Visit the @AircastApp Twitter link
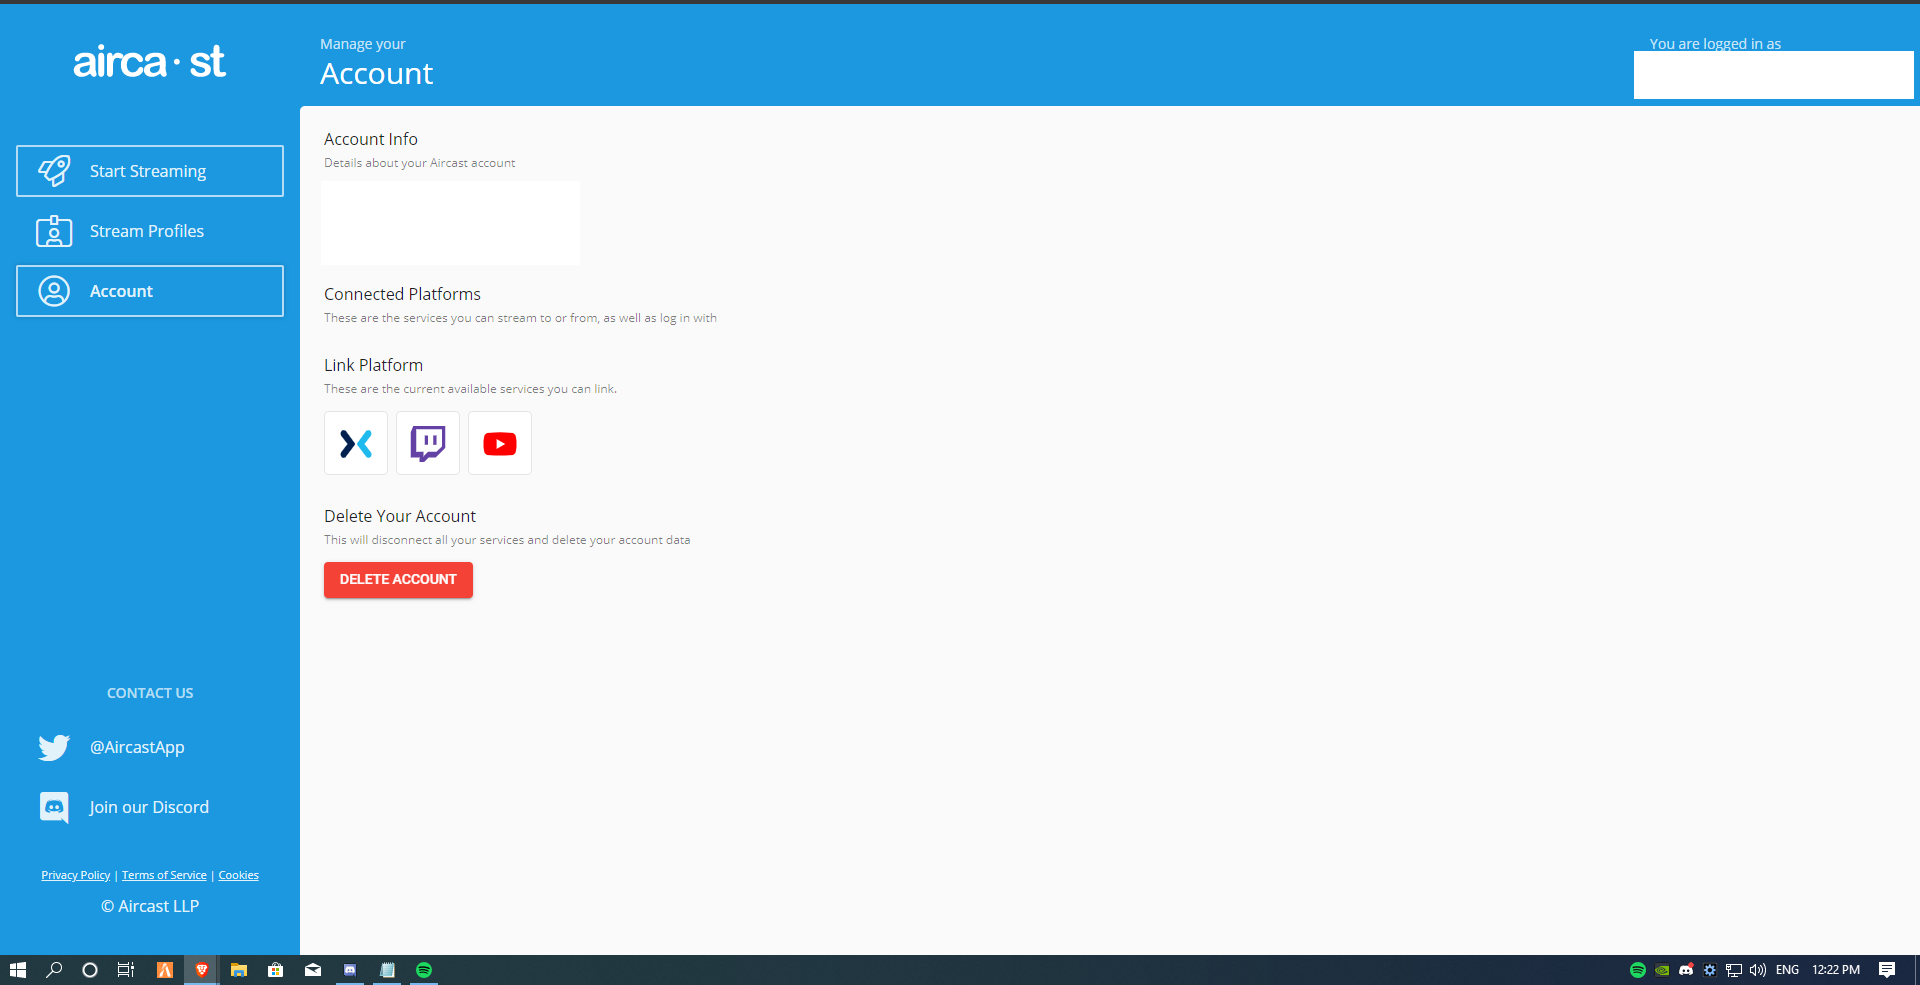This screenshot has height=985, width=1920. (137, 747)
